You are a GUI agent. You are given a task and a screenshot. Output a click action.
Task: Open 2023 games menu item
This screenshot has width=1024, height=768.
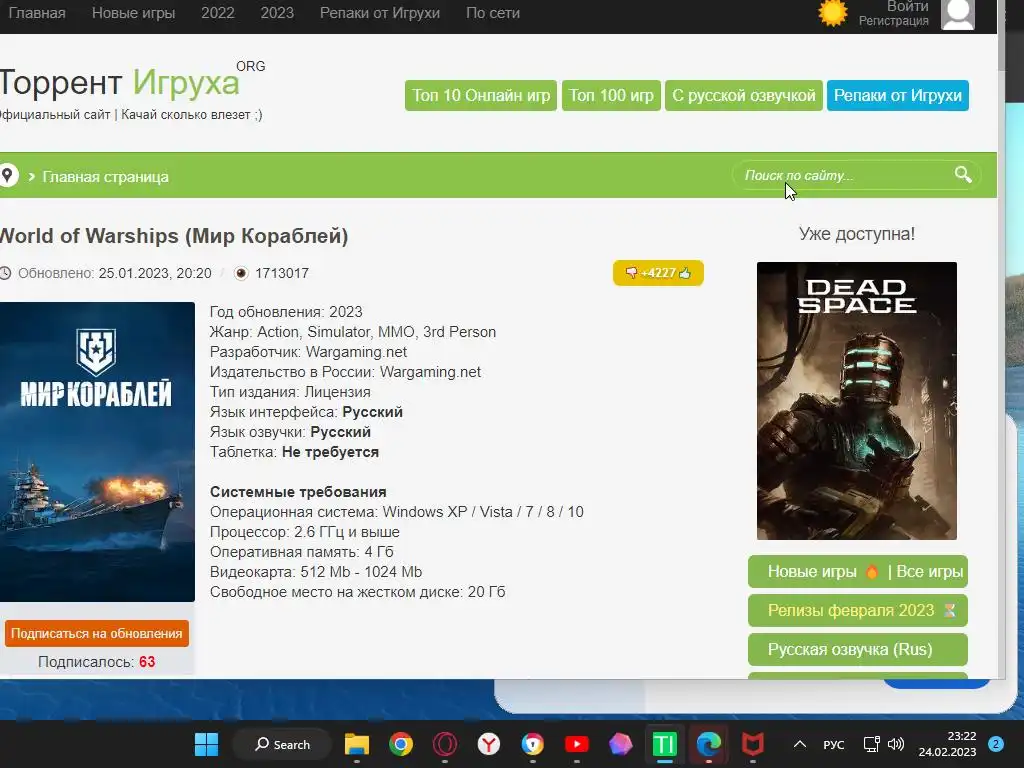(x=277, y=12)
